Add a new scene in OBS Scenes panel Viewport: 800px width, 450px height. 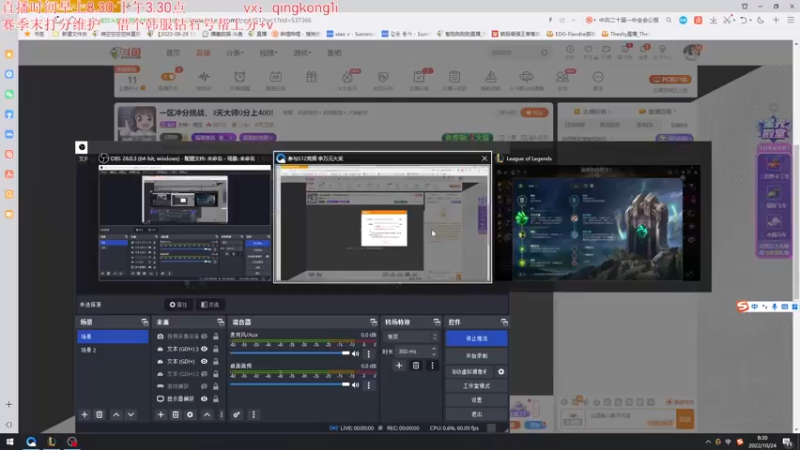85,415
